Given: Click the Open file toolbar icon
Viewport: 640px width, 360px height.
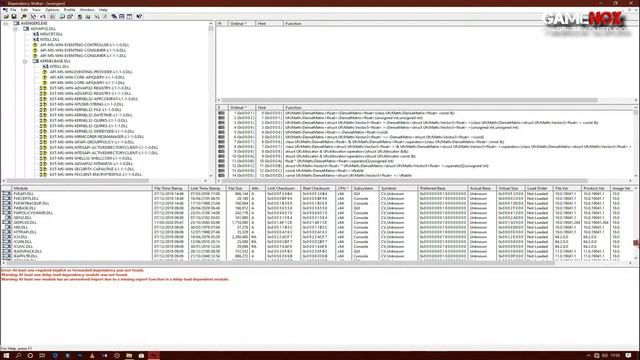Looking at the screenshot, I should click(x=6, y=17).
